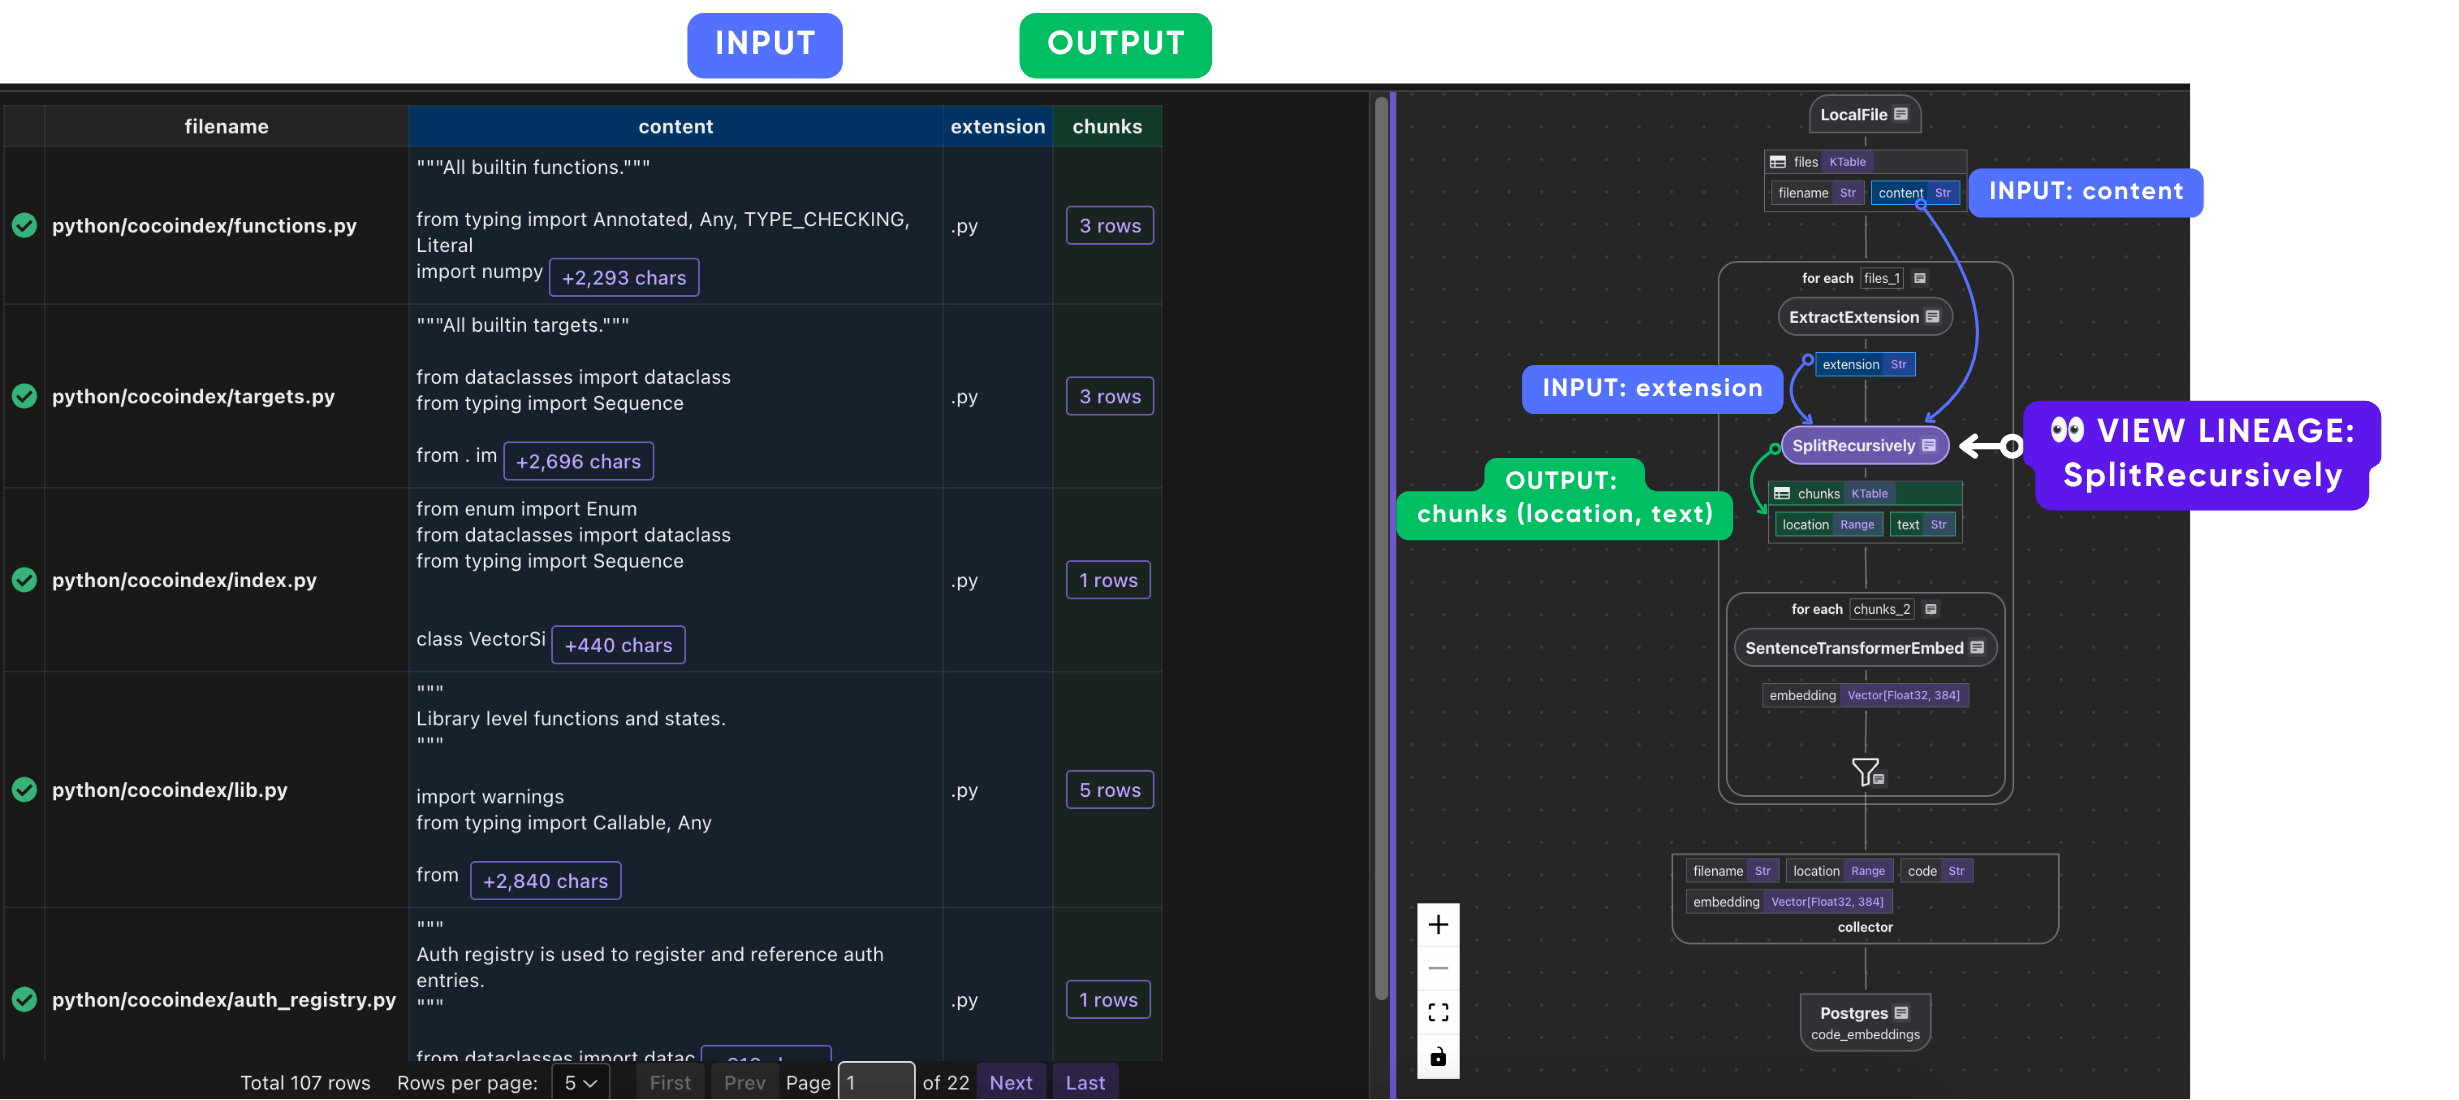Click the chunks KTable table icon

click(x=1782, y=494)
